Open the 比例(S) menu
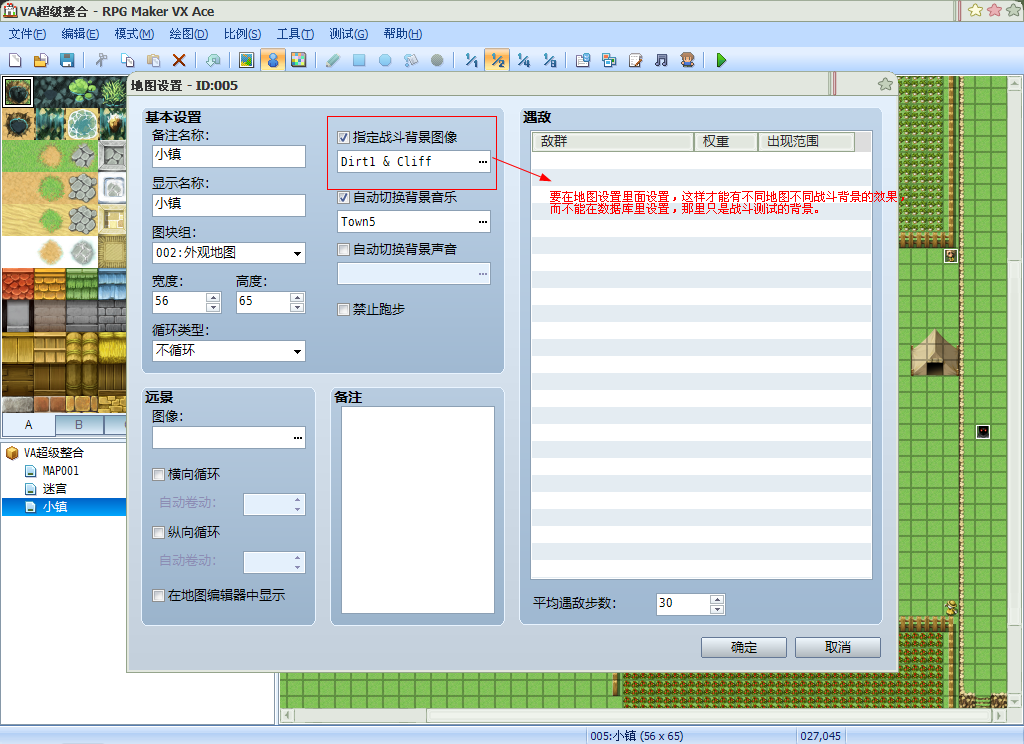This screenshot has height=744, width=1024. coord(242,34)
